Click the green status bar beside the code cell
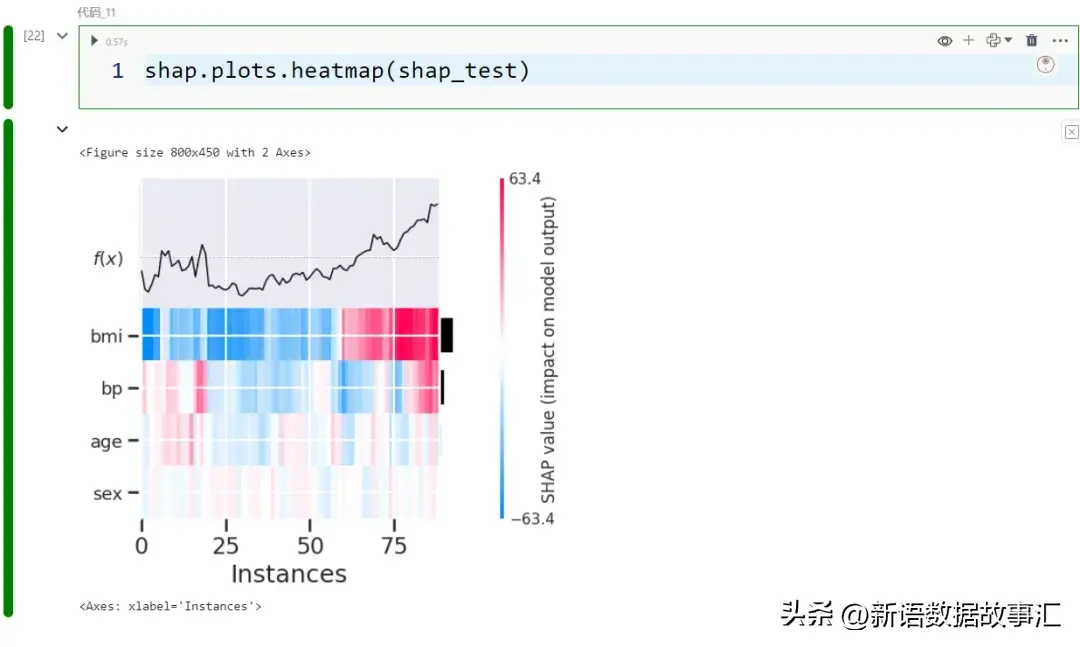 8,67
